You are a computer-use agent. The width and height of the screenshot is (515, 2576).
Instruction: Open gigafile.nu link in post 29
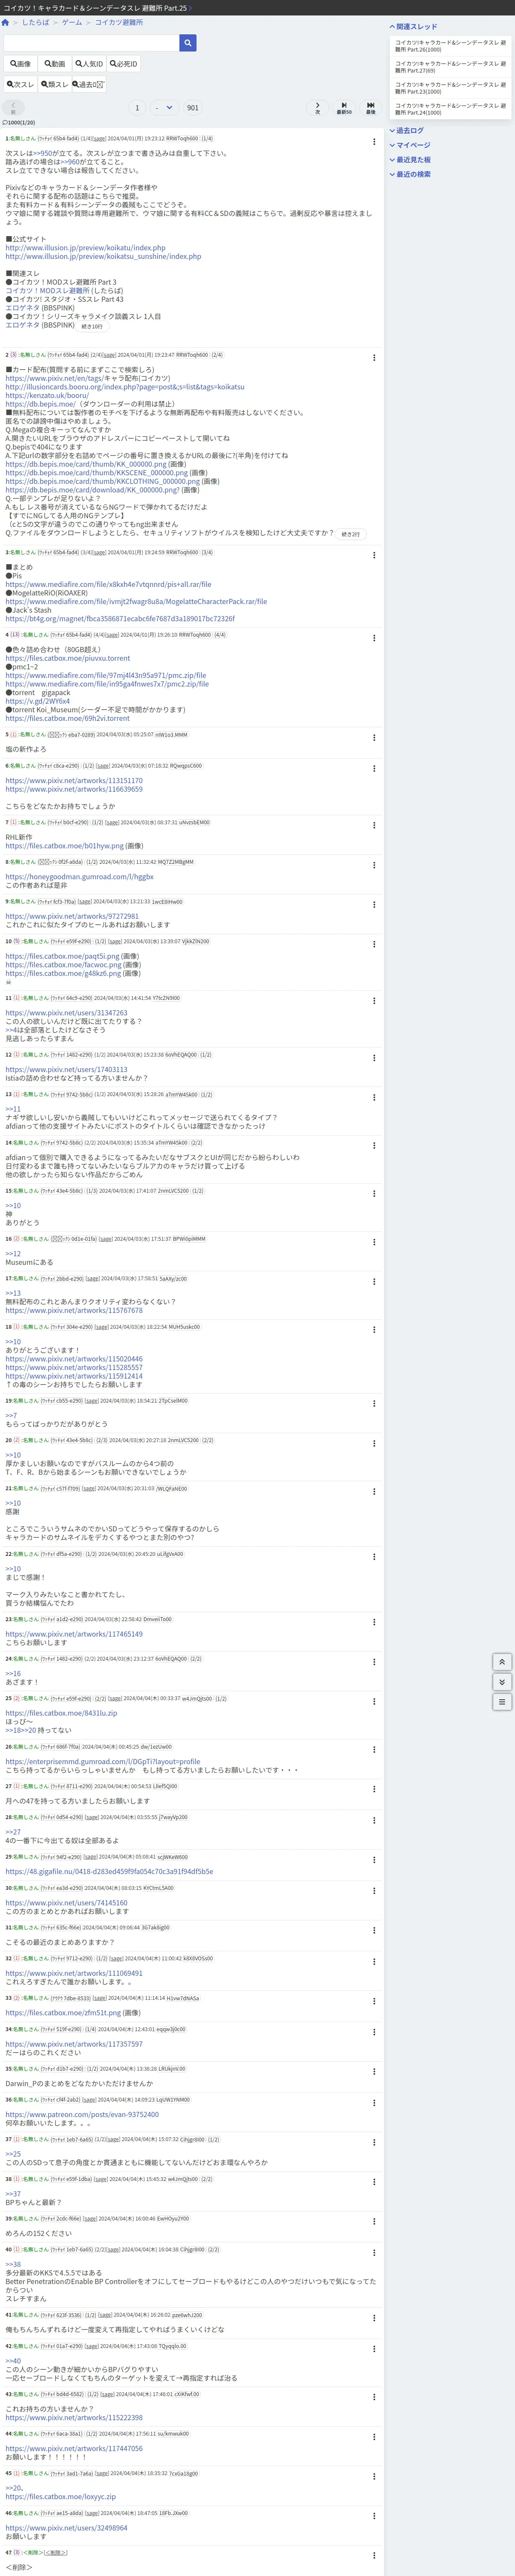[109, 1871]
